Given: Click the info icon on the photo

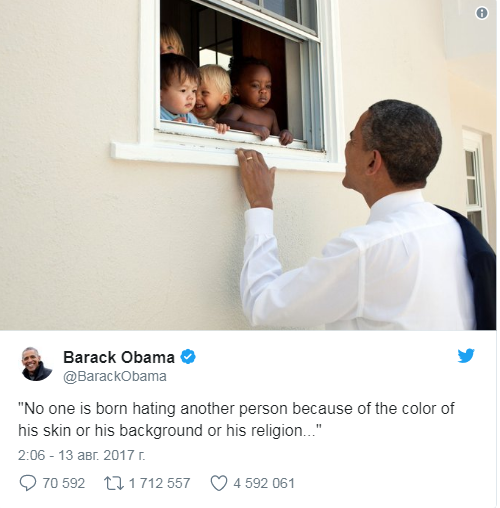Looking at the screenshot, I should pos(481,13).
